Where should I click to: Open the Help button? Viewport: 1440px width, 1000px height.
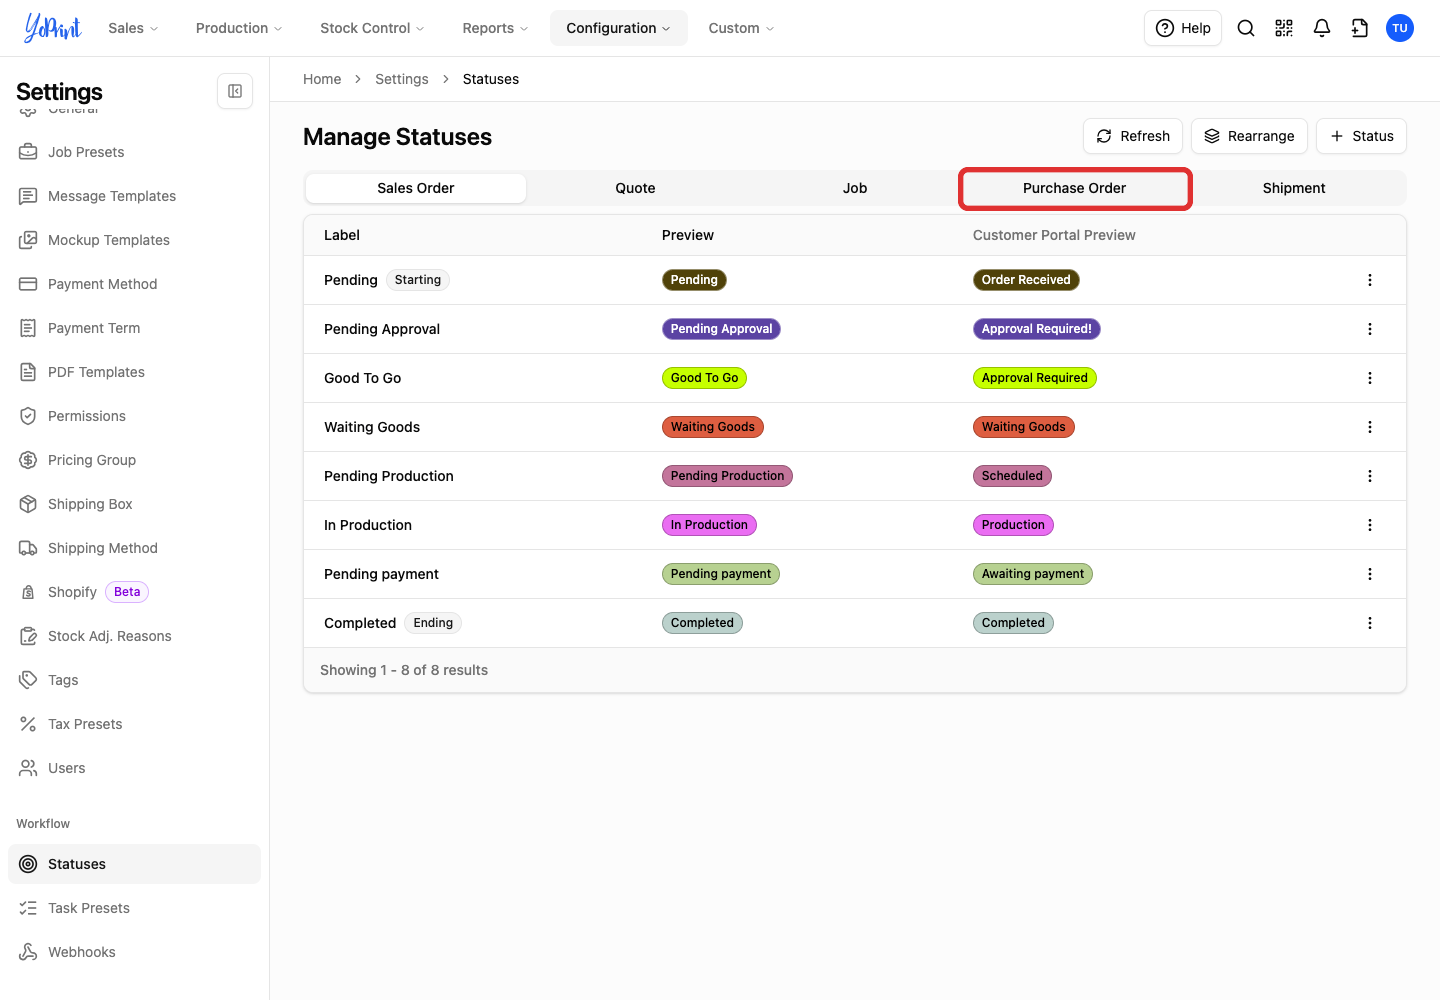click(1183, 28)
